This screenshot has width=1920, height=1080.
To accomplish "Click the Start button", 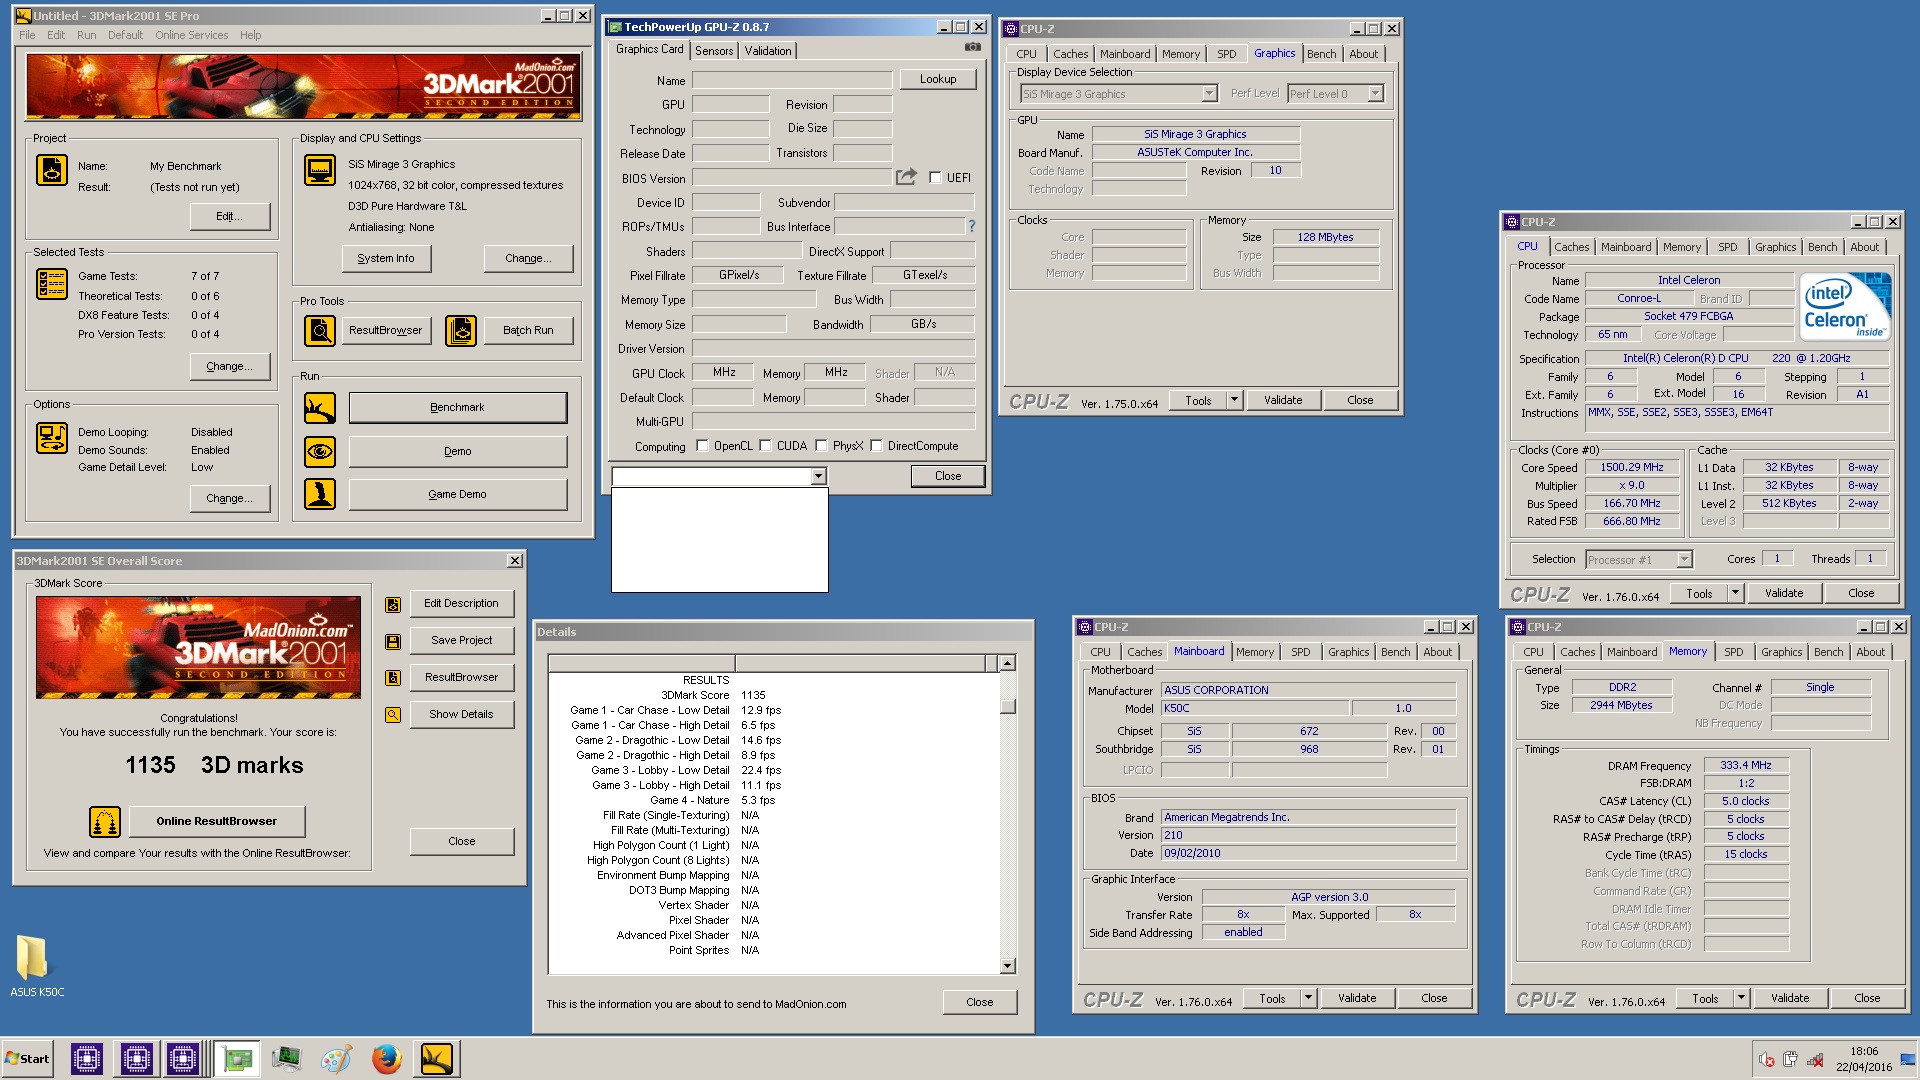I will pyautogui.click(x=28, y=1058).
